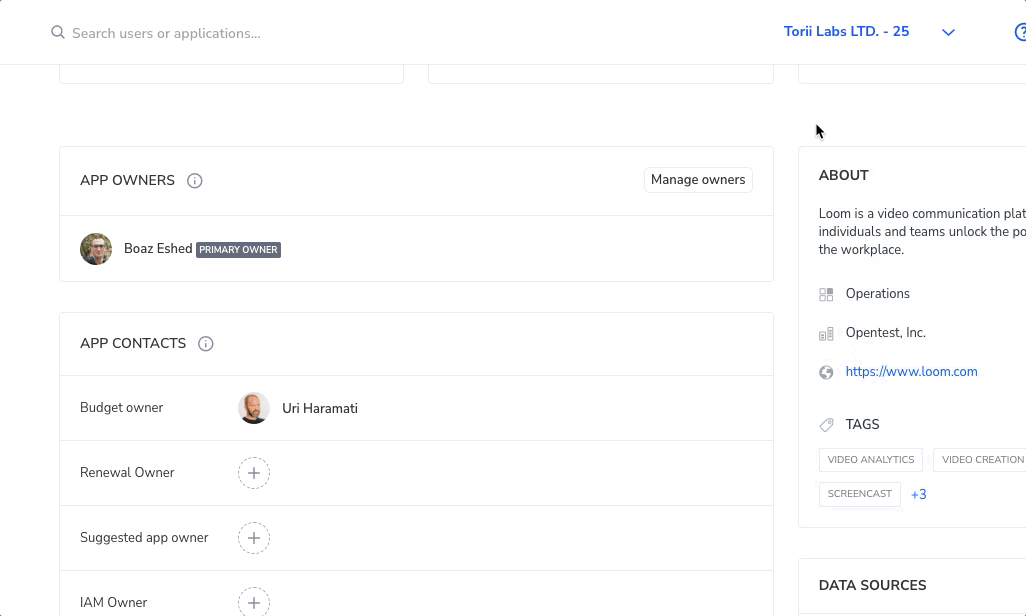Click the Opentest, Inc. company icon
Image resolution: width=1026 pixels, height=616 pixels.
point(826,334)
